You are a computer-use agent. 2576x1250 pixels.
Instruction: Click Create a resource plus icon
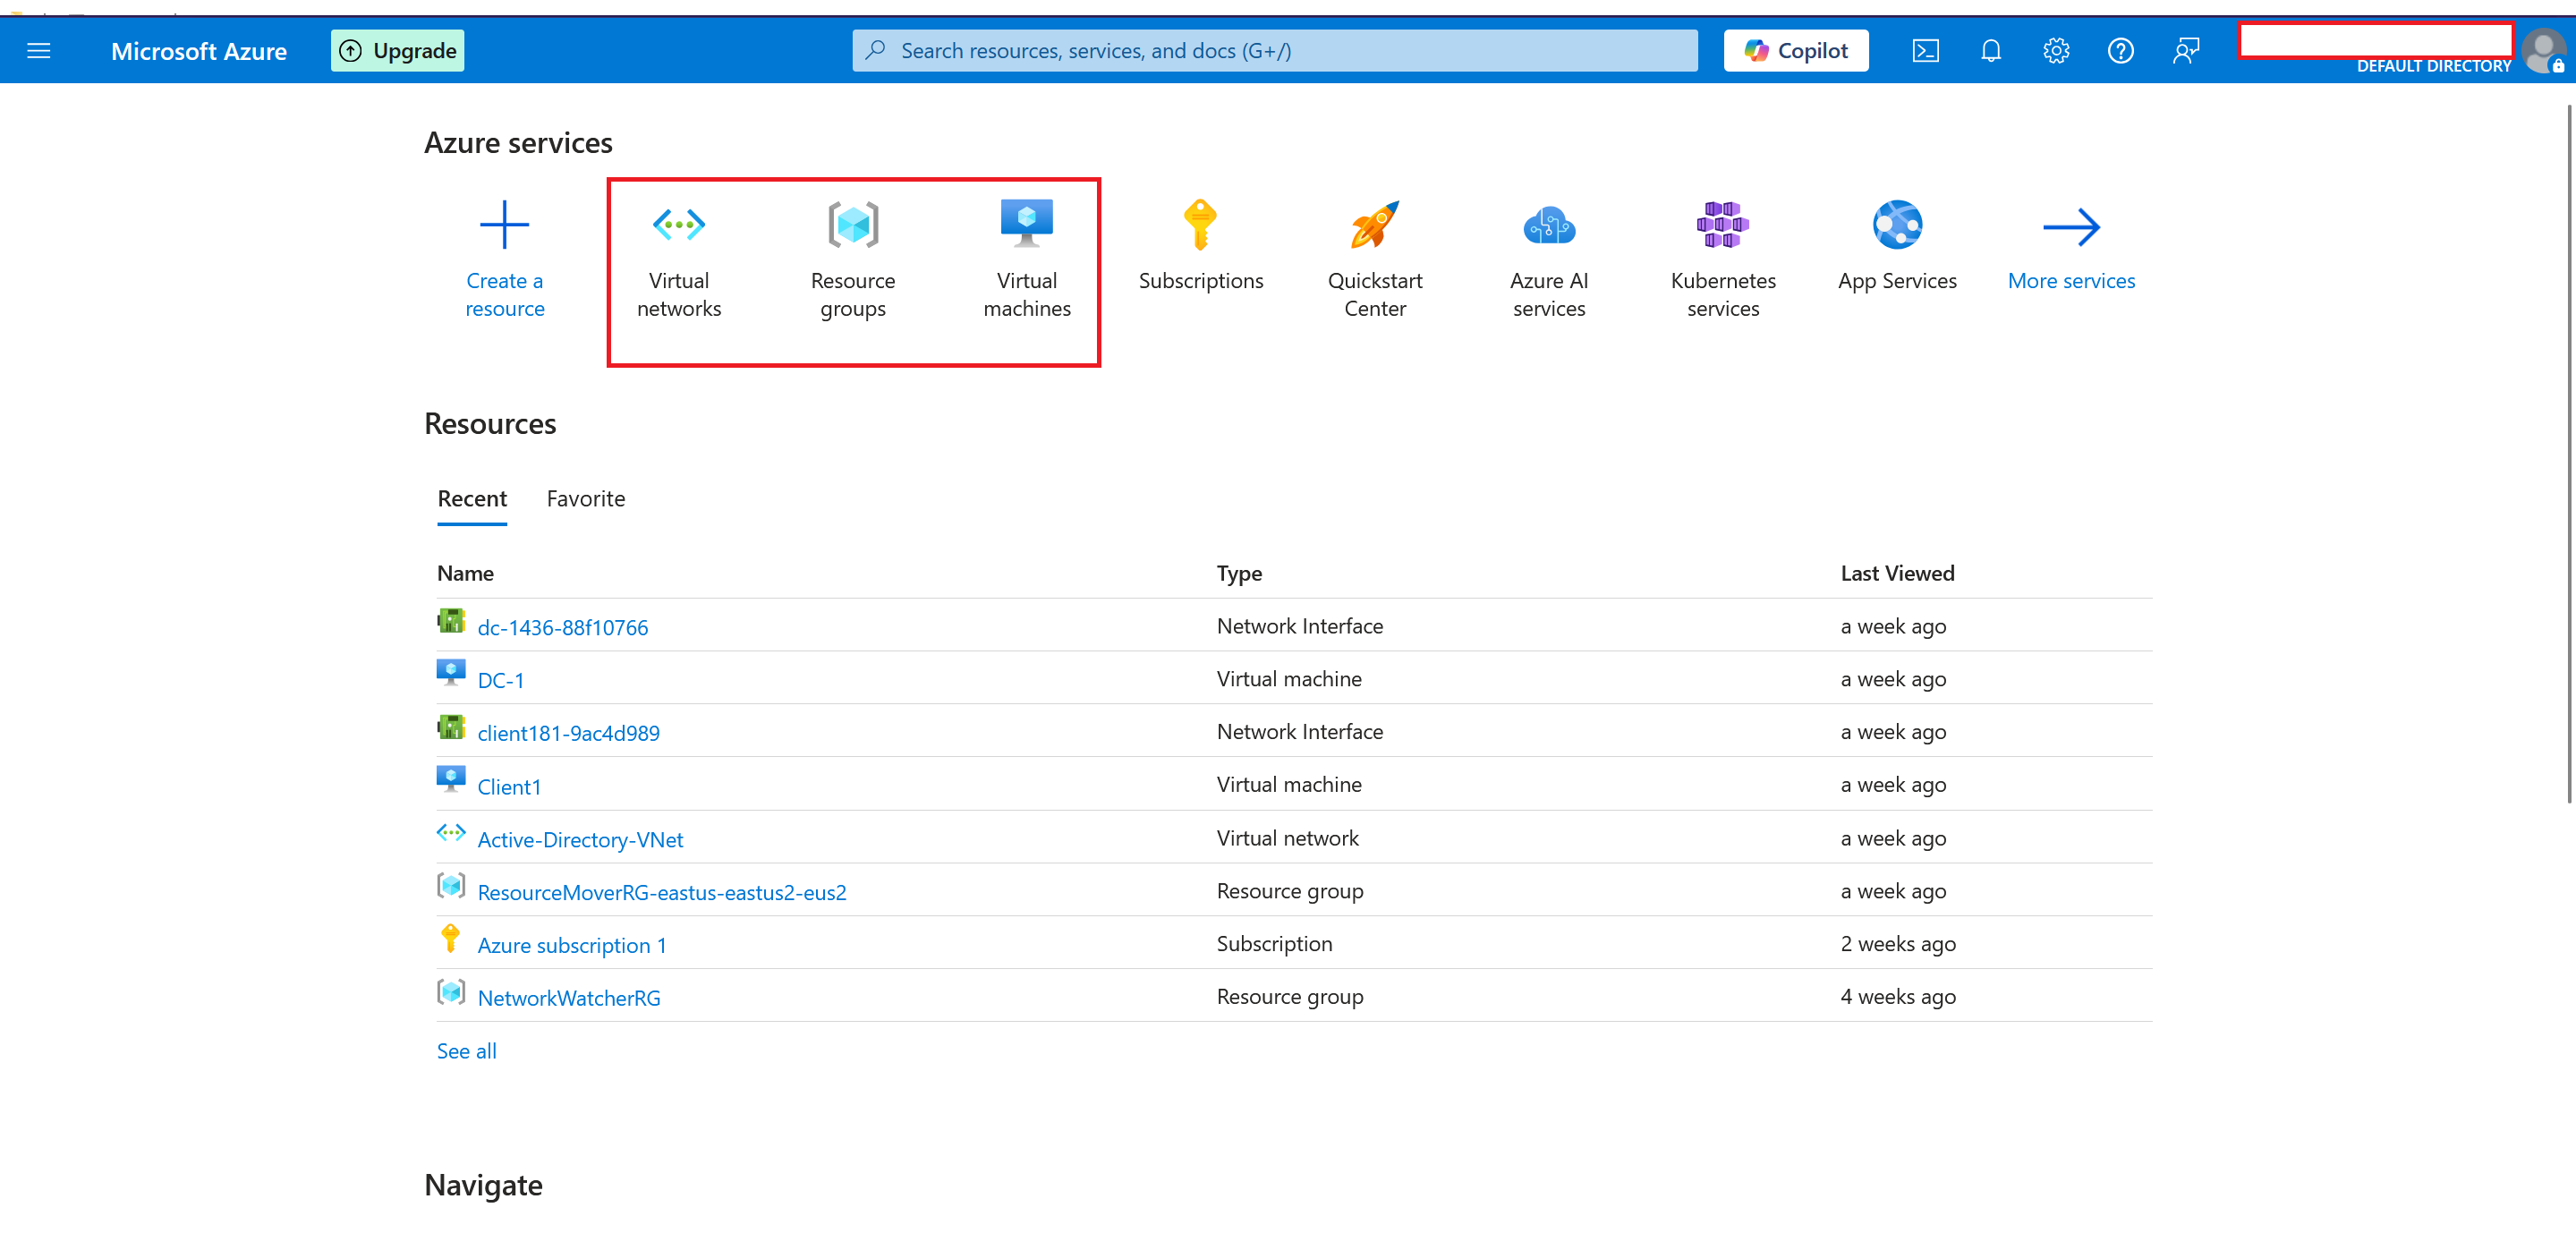[x=504, y=225]
